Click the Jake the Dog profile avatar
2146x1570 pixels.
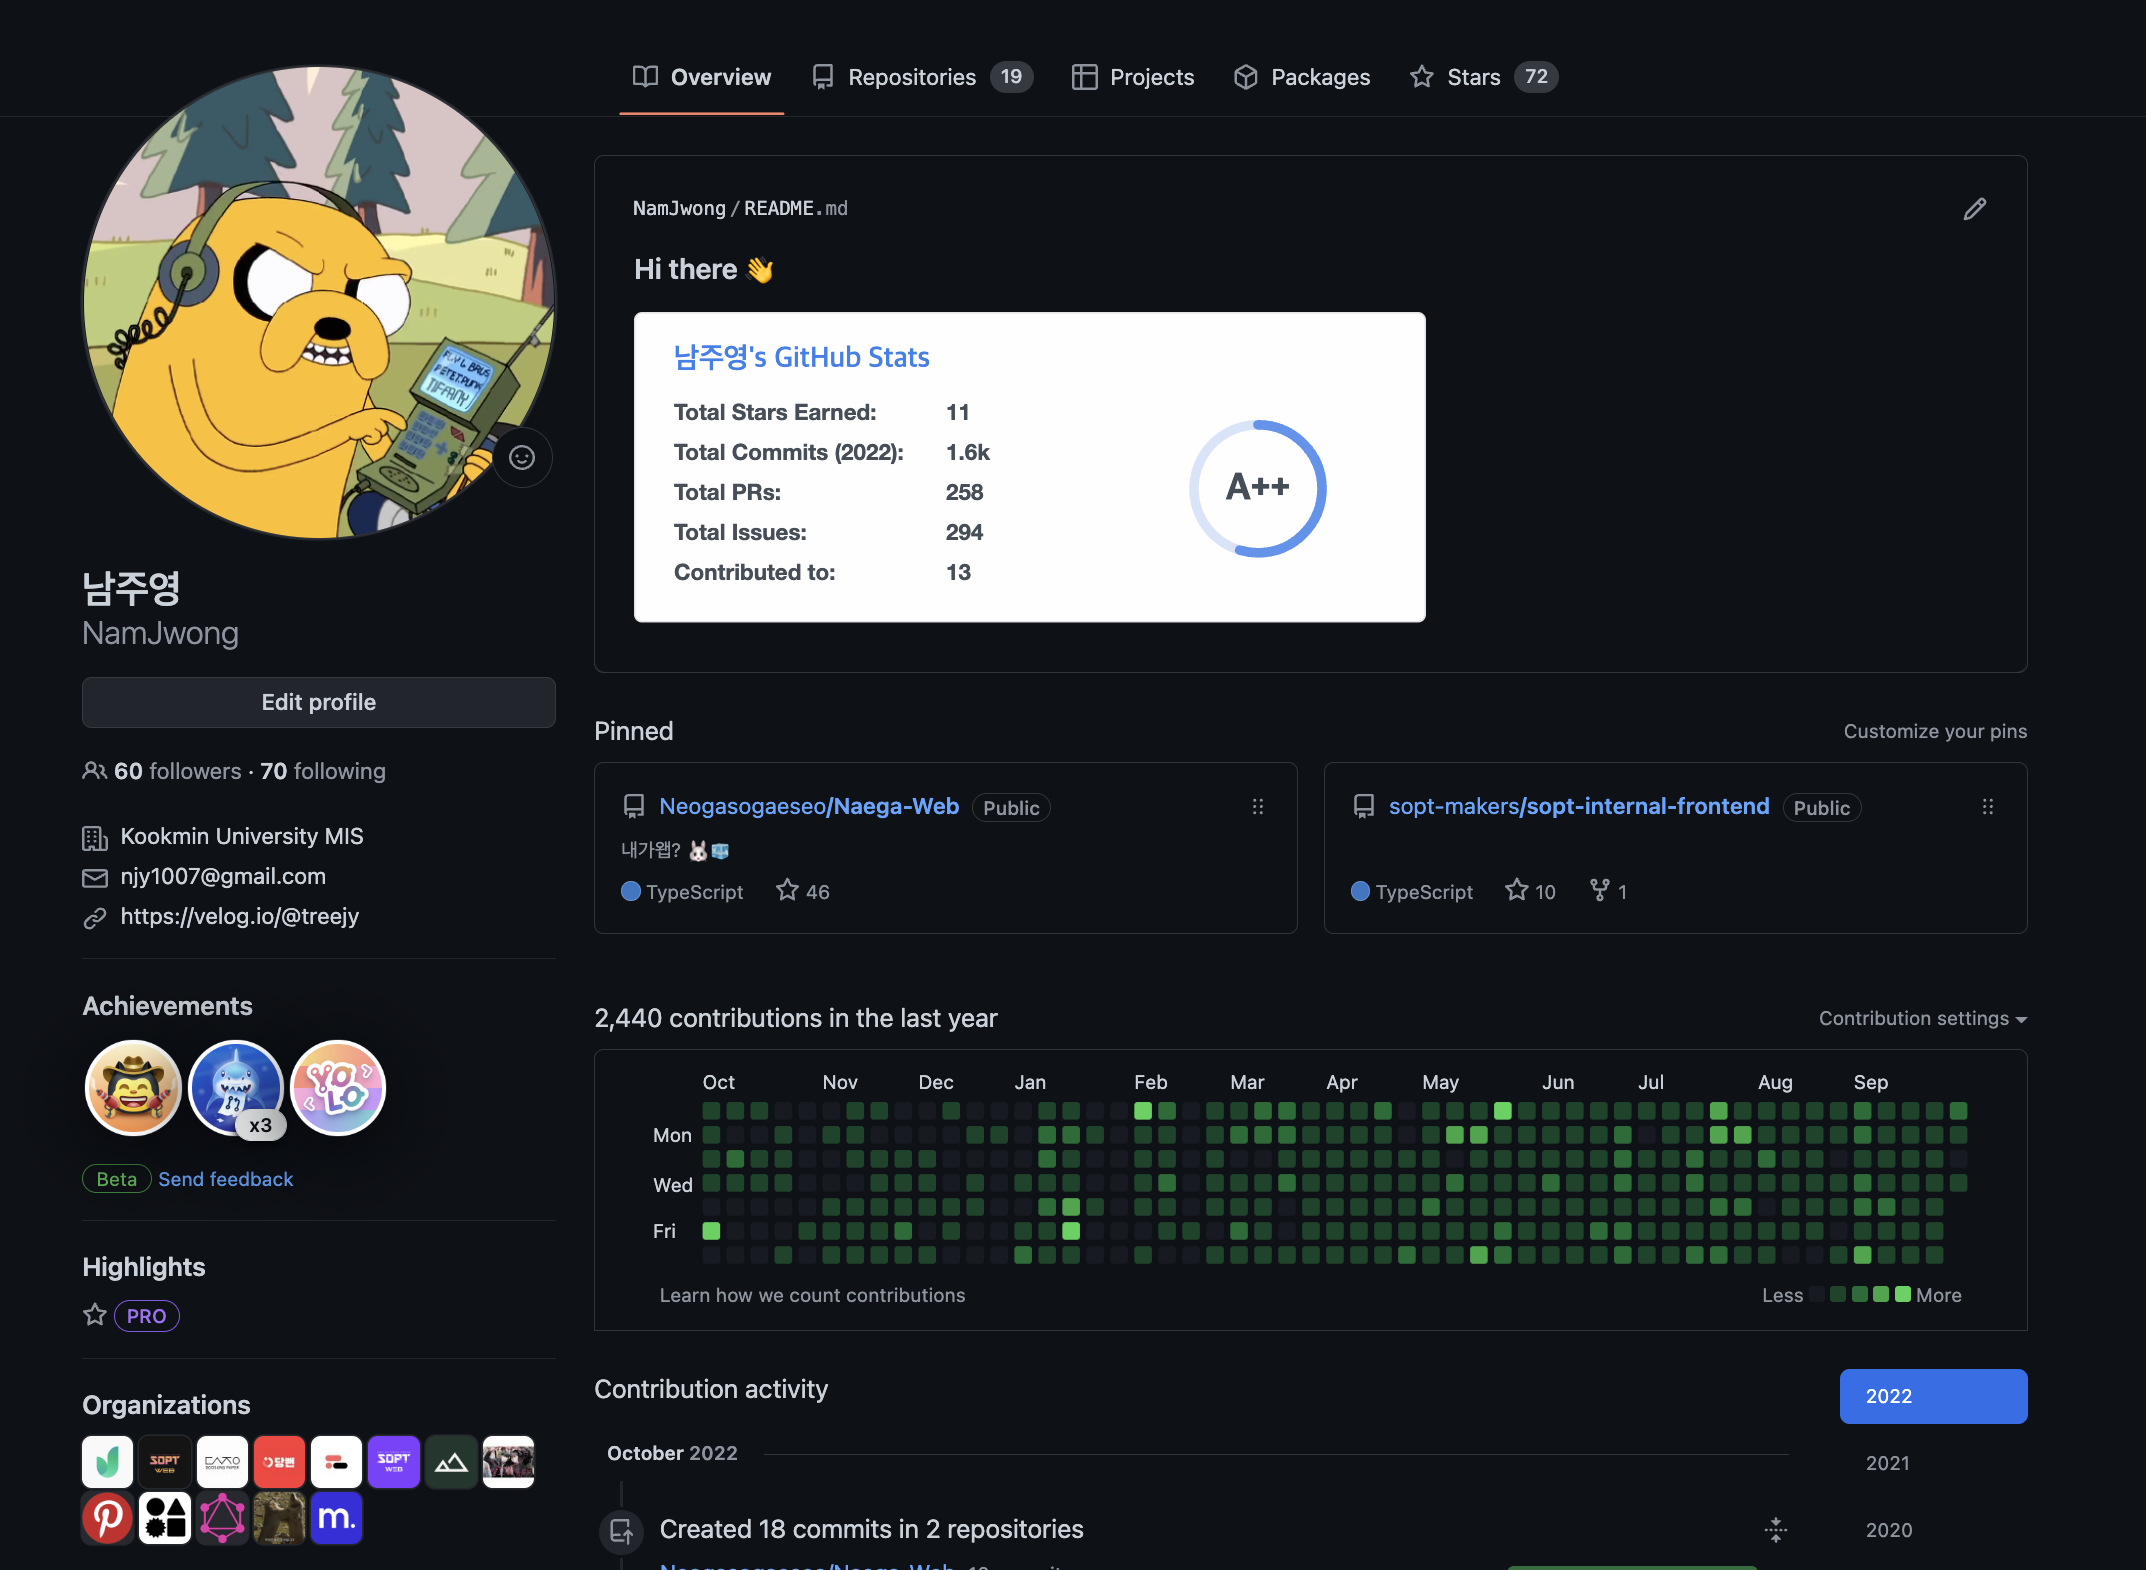pyautogui.click(x=319, y=302)
